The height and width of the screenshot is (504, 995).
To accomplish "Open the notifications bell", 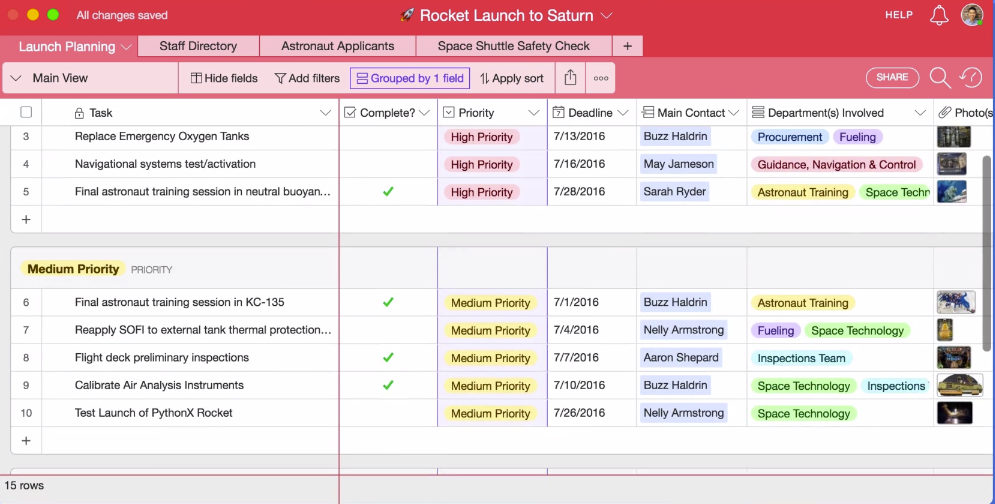I will (x=939, y=15).
